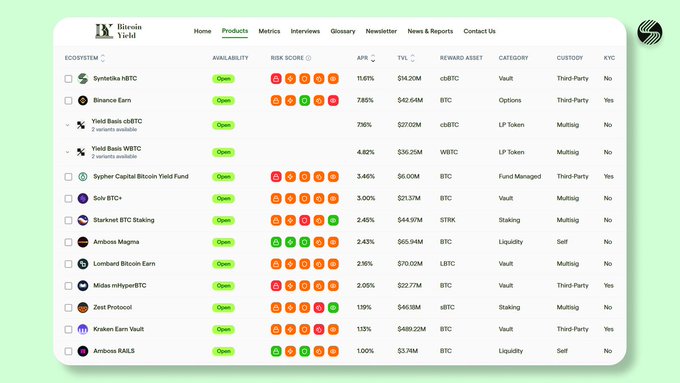The width and height of the screenshot is (680, 383).
Task: Click '2 variants available' under Yield Basis WBTC
Action: point(114,157)
